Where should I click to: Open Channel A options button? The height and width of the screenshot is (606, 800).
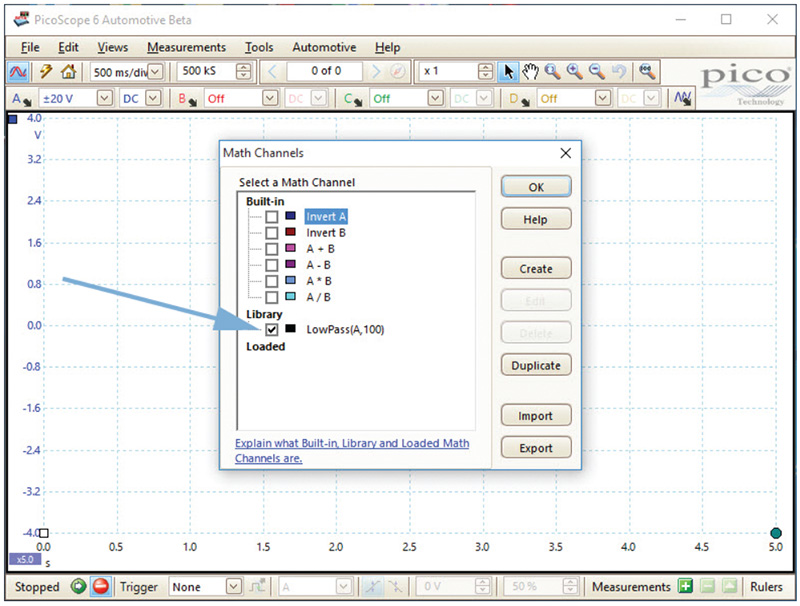coord(21,99)
